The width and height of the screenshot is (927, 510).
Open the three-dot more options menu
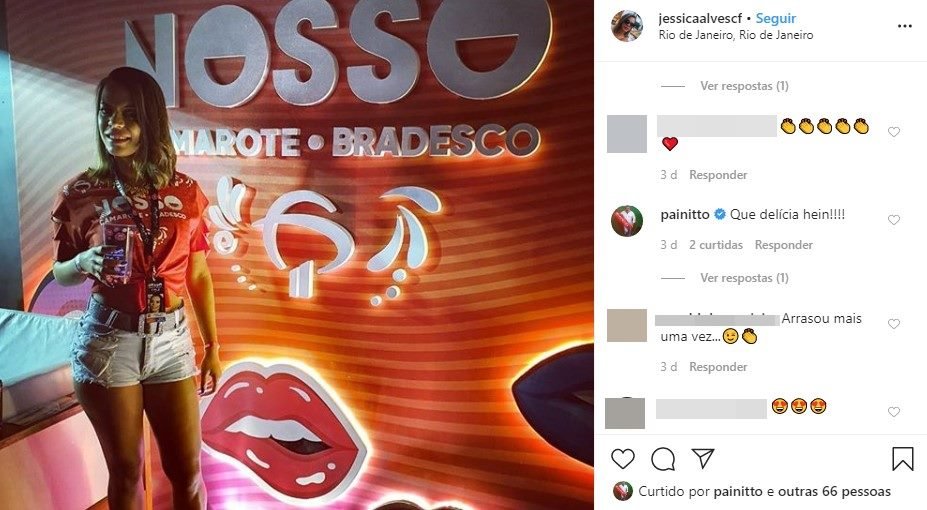point(905,26)
